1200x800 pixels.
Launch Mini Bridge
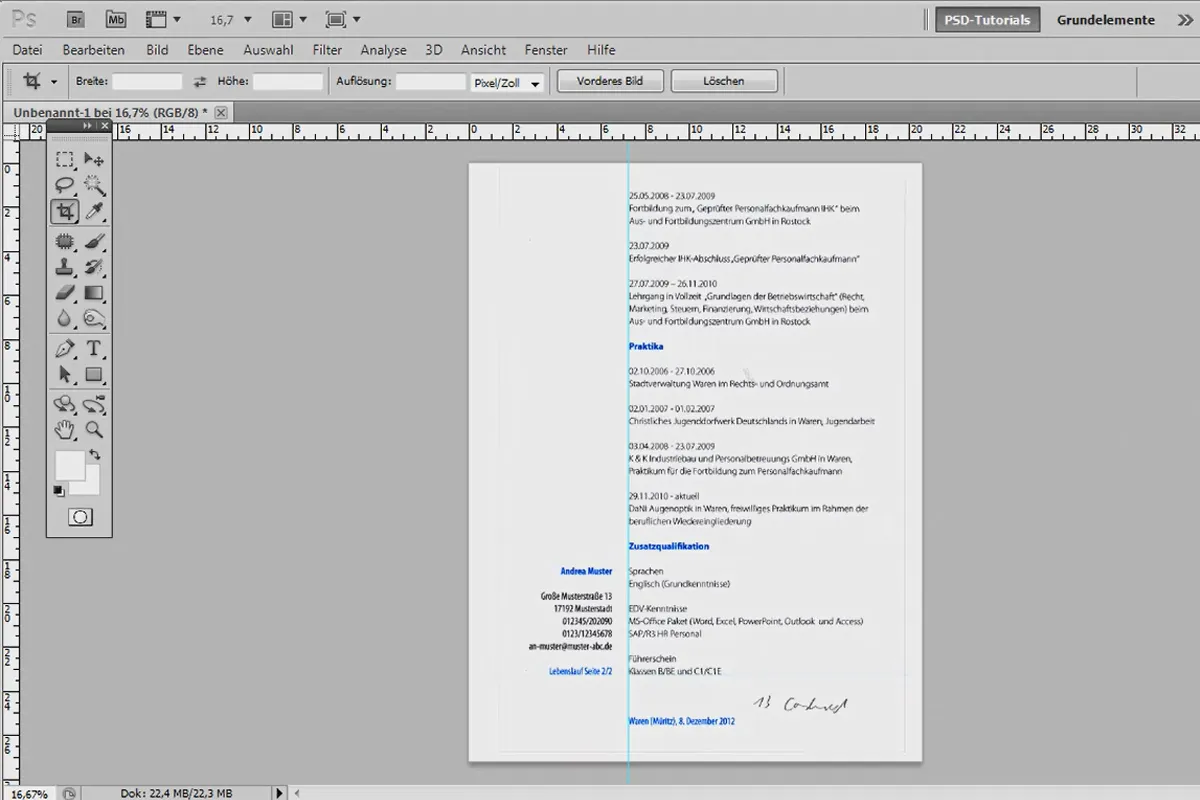coord(117,19)
